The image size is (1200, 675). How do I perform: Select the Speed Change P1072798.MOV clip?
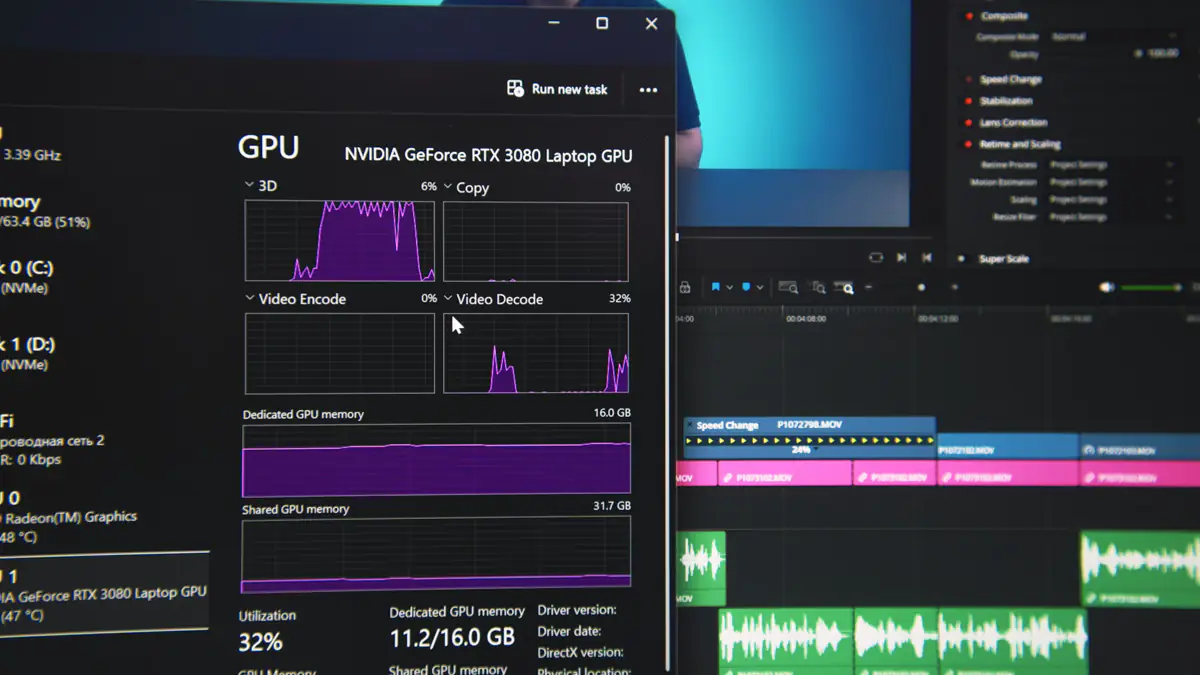(810, 437)
